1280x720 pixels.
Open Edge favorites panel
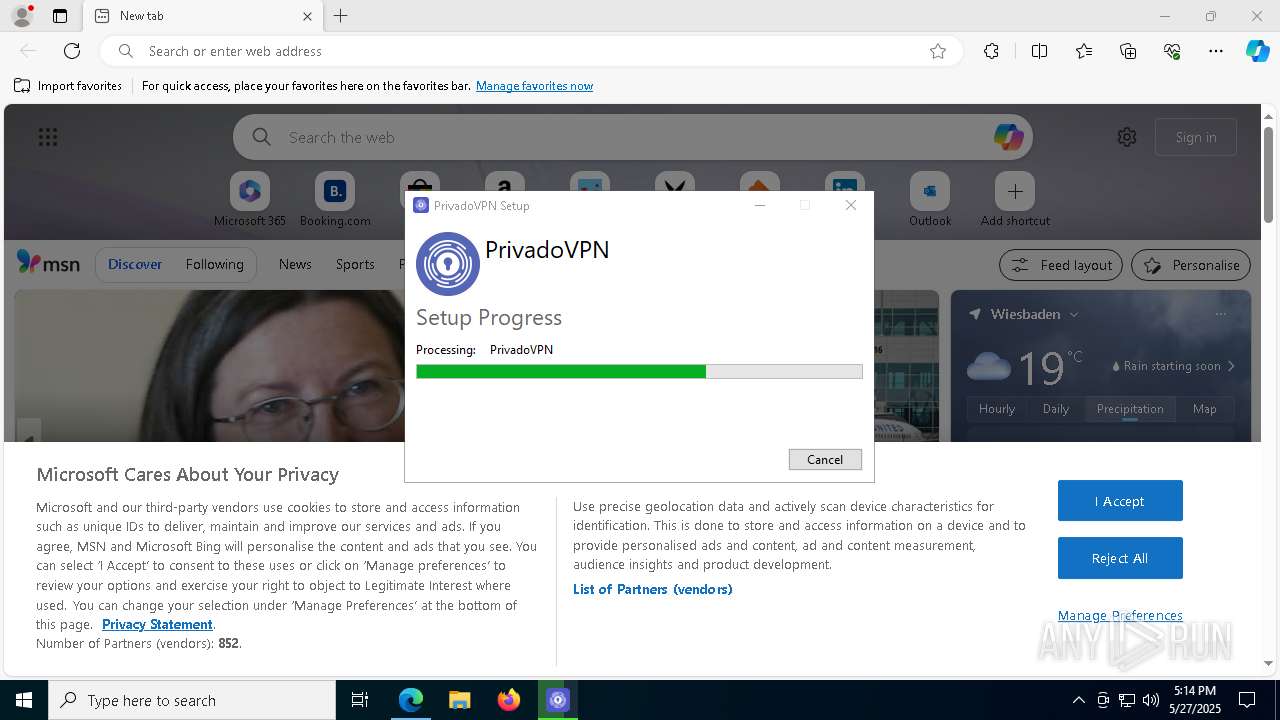tap(1084, 51)
